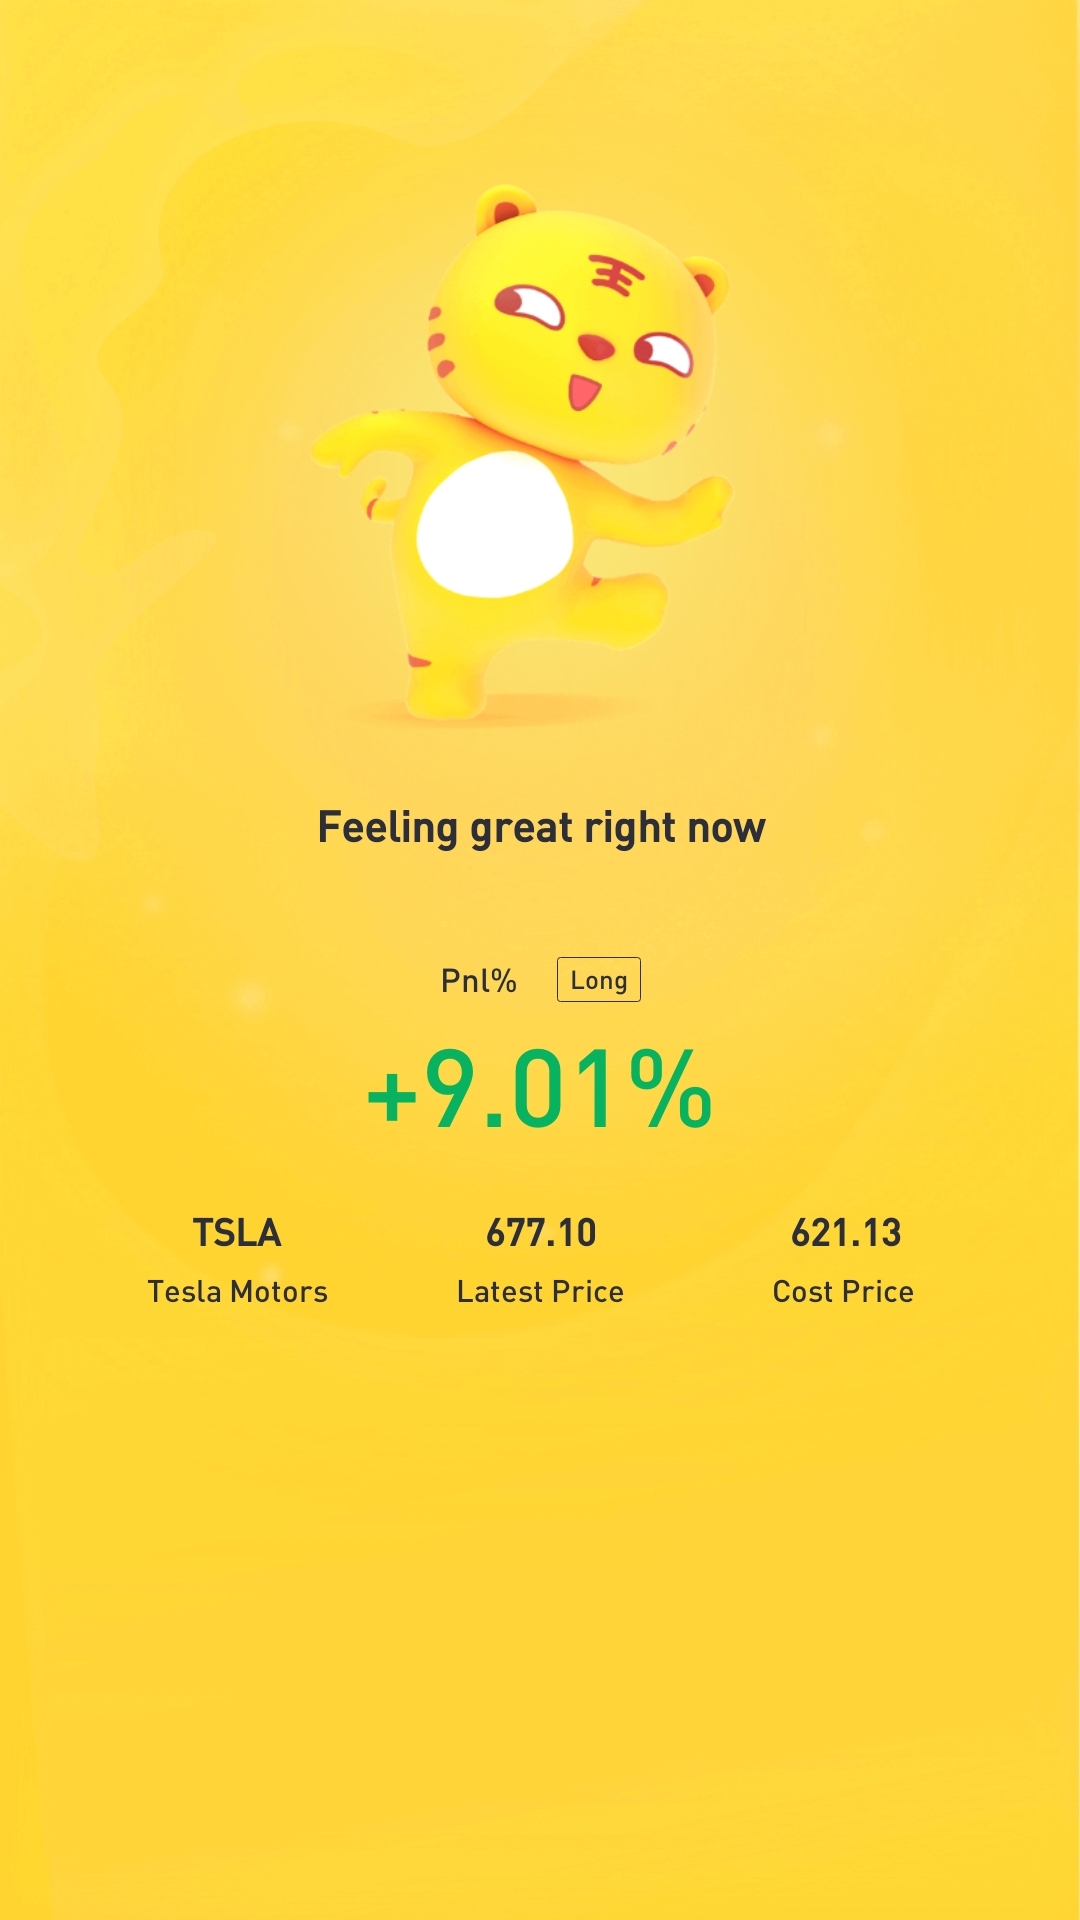Tap the tiger mascot's white belly
Screen dimensions: 1080x1920
(x=495, y=524)
